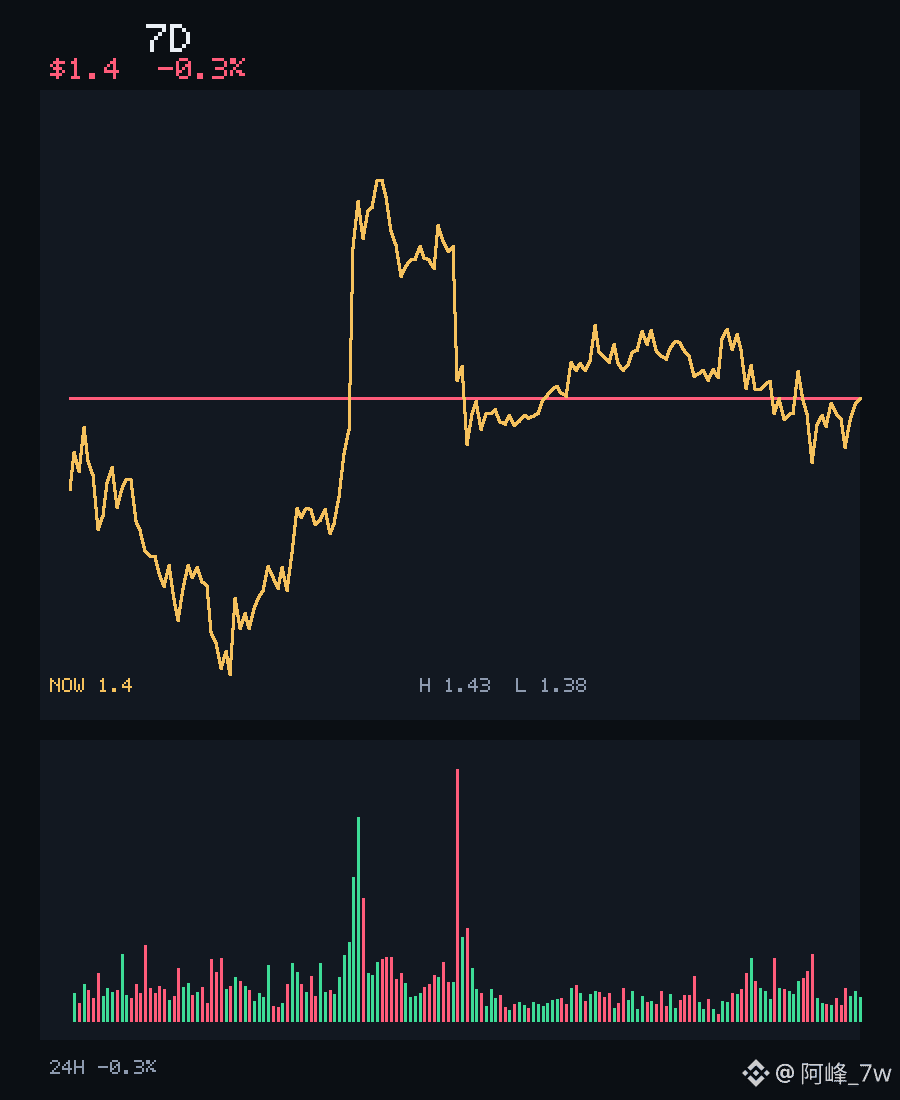Click the Binance logo in the watermark
This screenshot has height=1100, width=900.
755,1073
